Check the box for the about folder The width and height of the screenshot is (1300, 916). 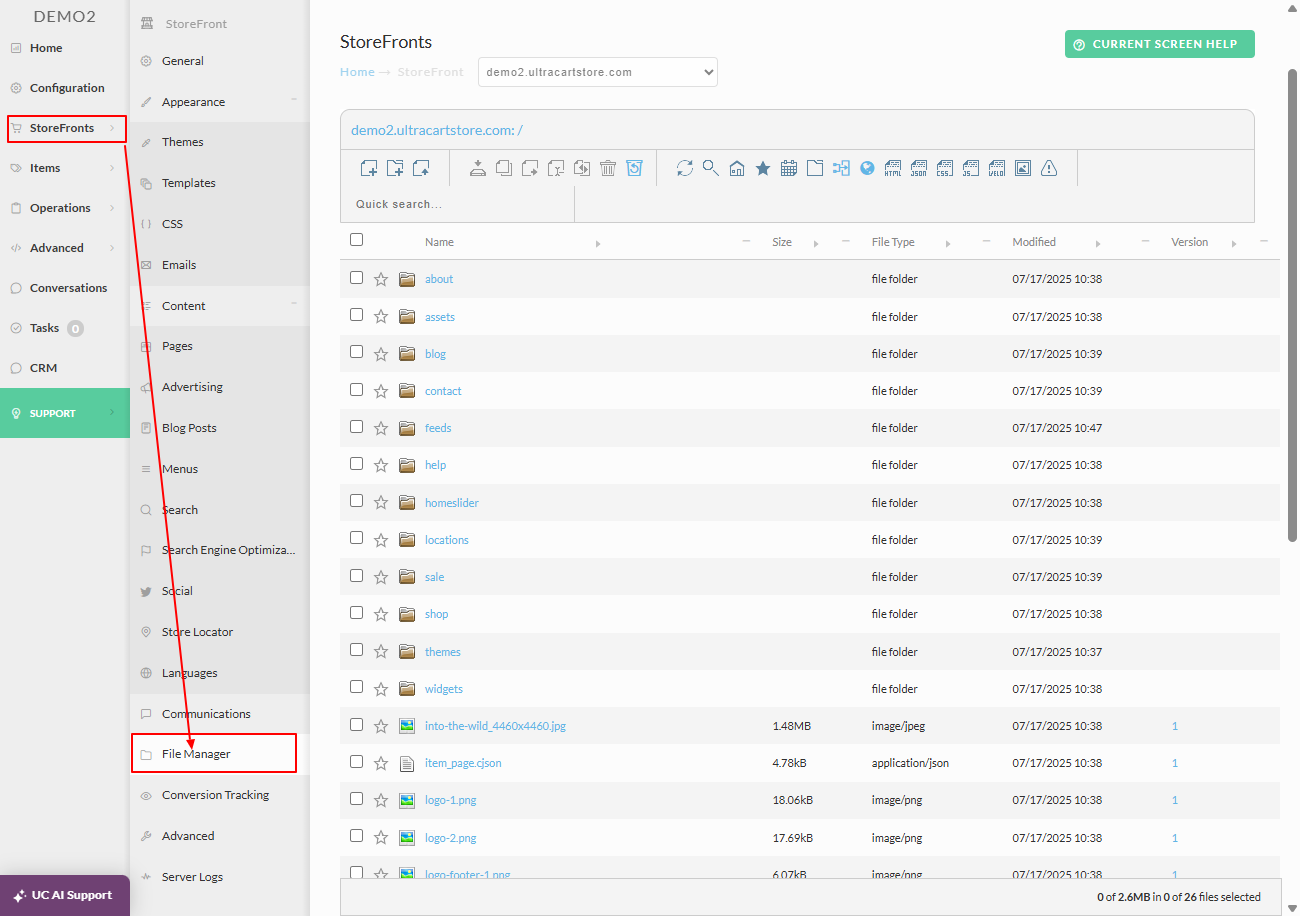(x=357, y=278)
